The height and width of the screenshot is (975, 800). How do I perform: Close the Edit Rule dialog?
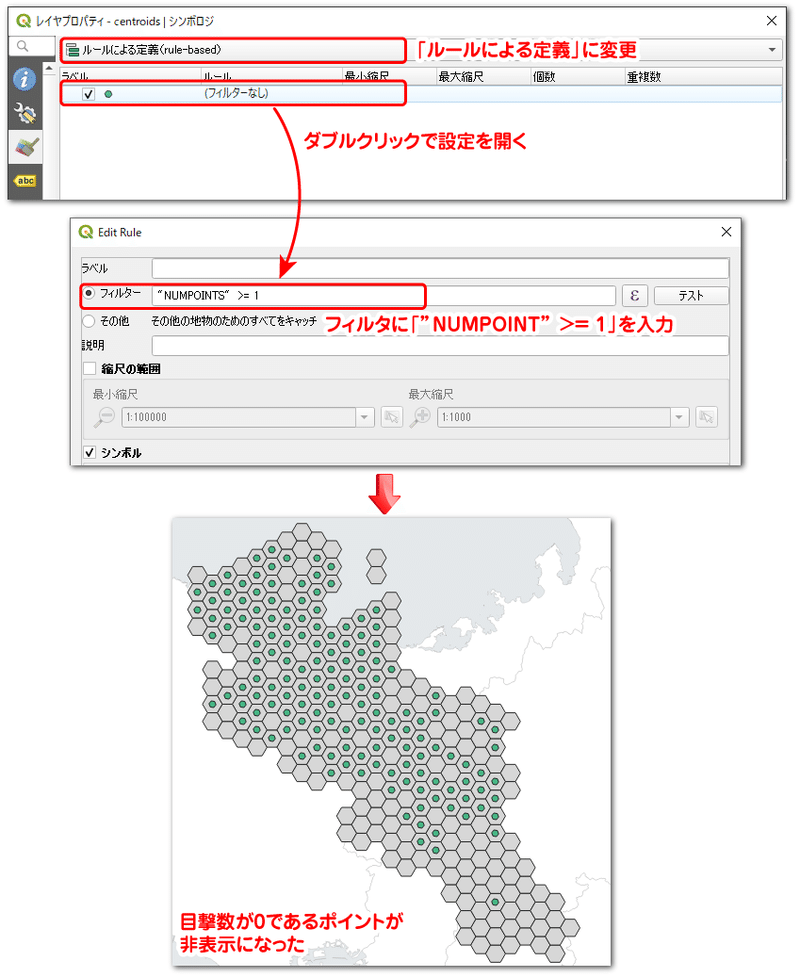[726, 232]
